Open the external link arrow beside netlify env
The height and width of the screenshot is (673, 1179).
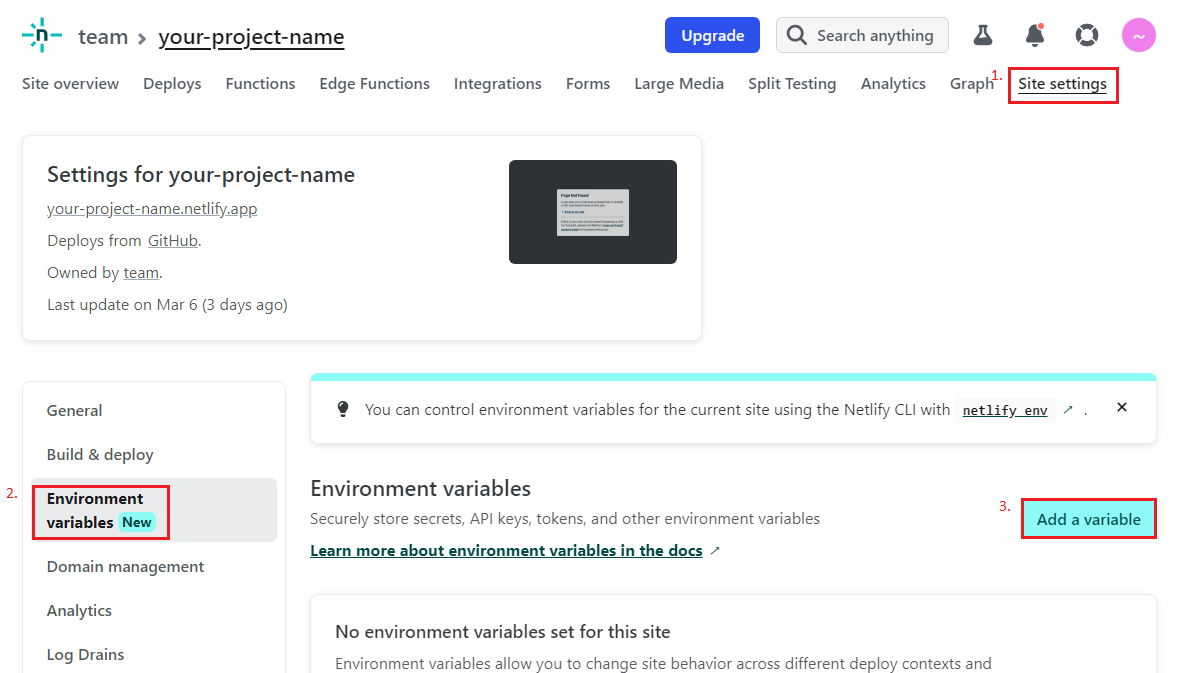[x=1068, y=410]
